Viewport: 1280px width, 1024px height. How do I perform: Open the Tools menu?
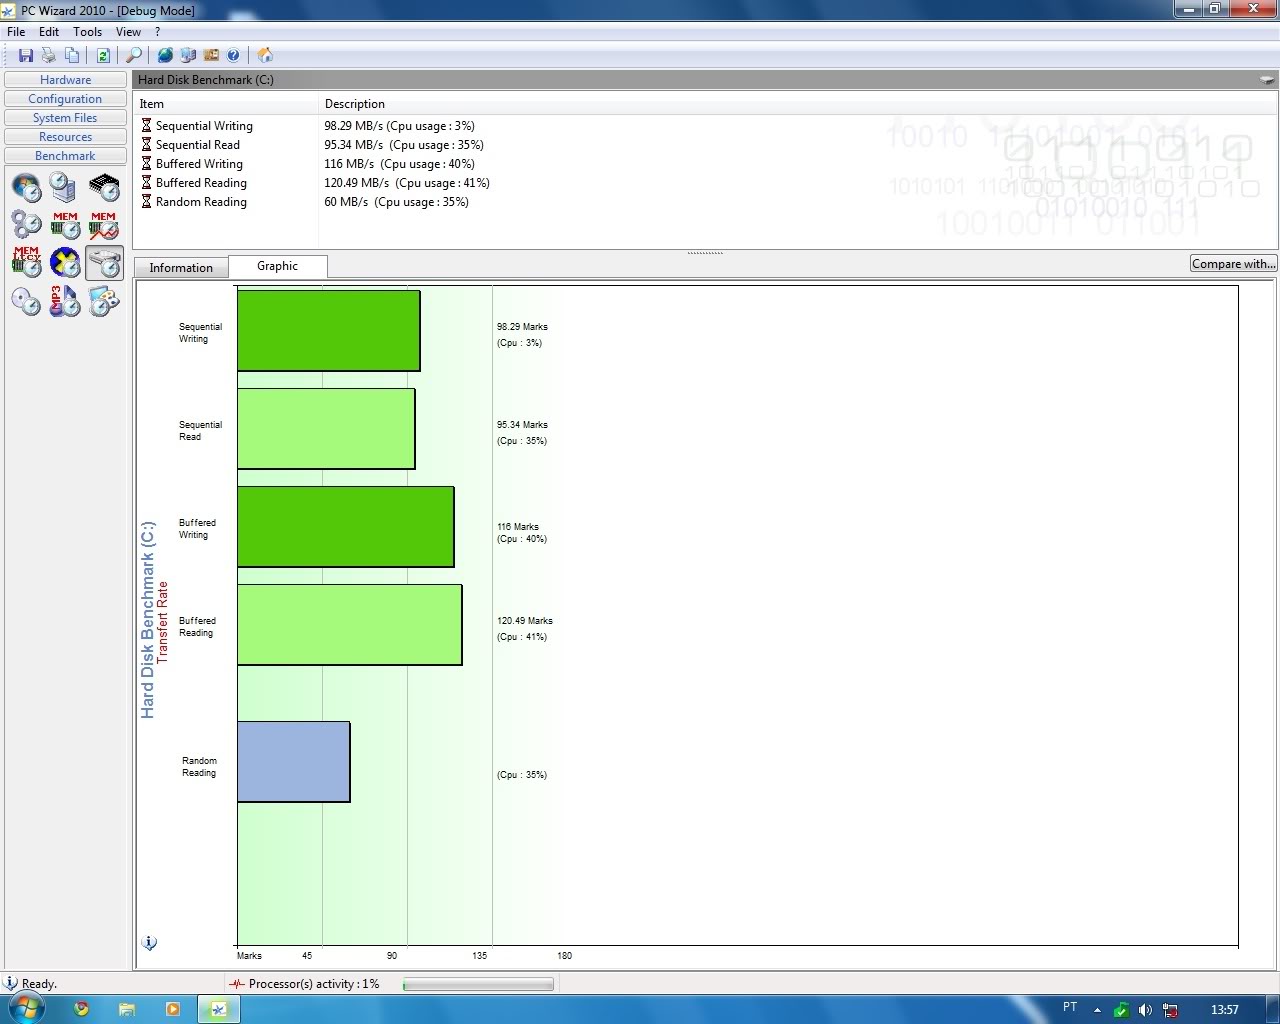[88, 32]
